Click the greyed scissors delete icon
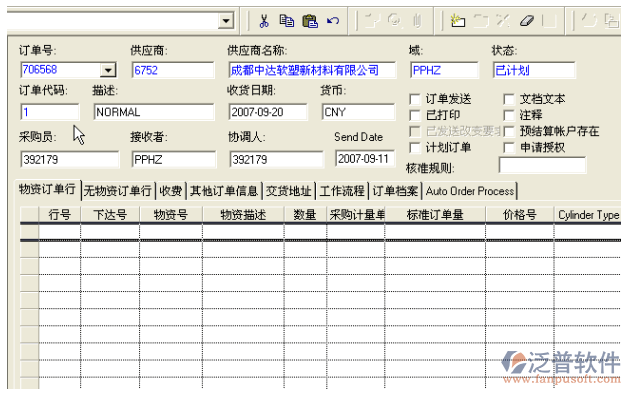 pyautogui.click(x=503, y=20)
